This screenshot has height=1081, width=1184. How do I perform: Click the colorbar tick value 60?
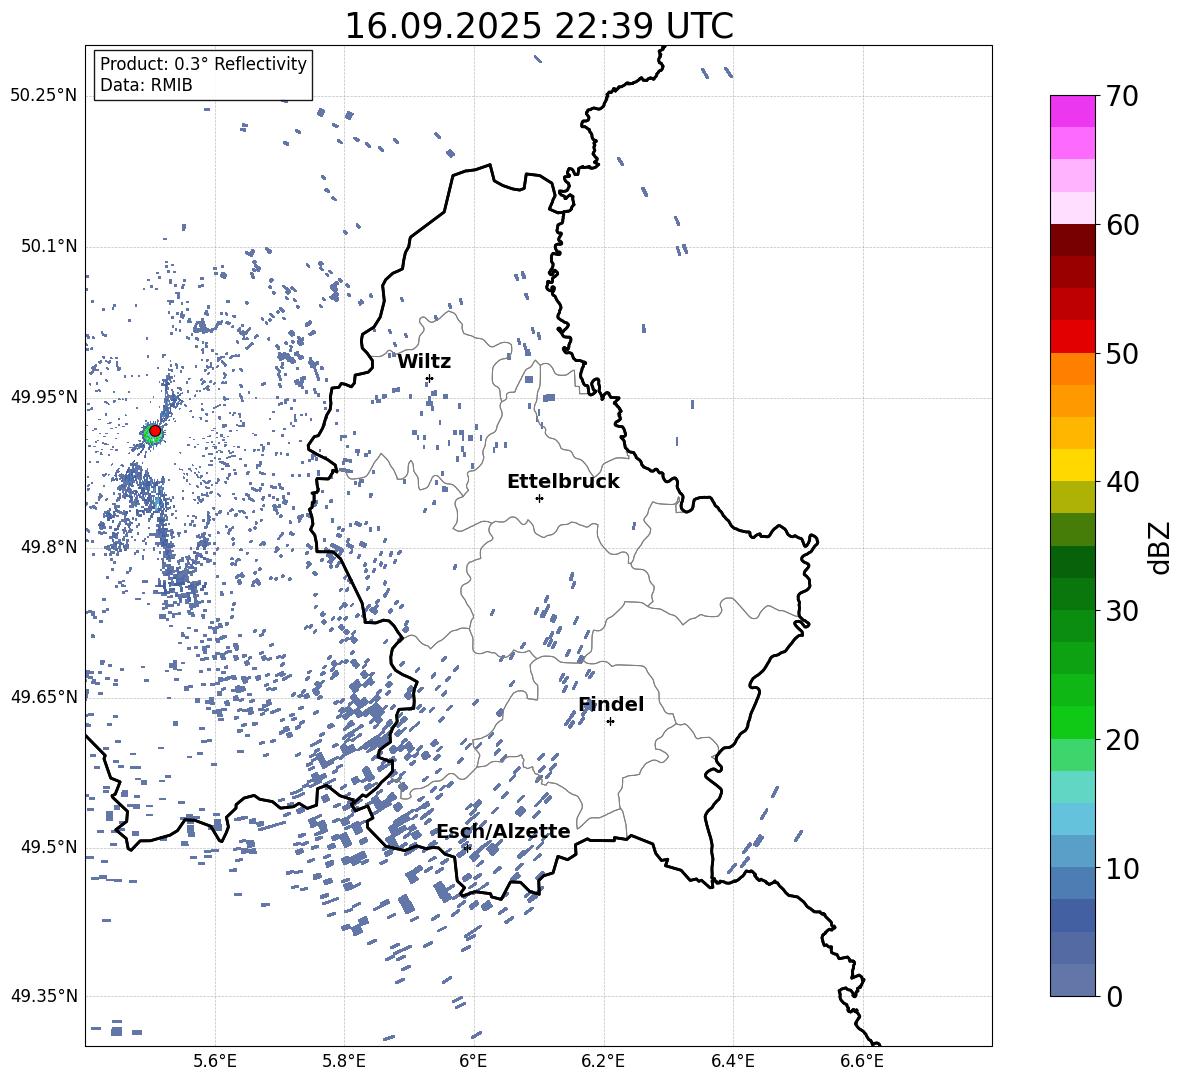(1122, 225)
